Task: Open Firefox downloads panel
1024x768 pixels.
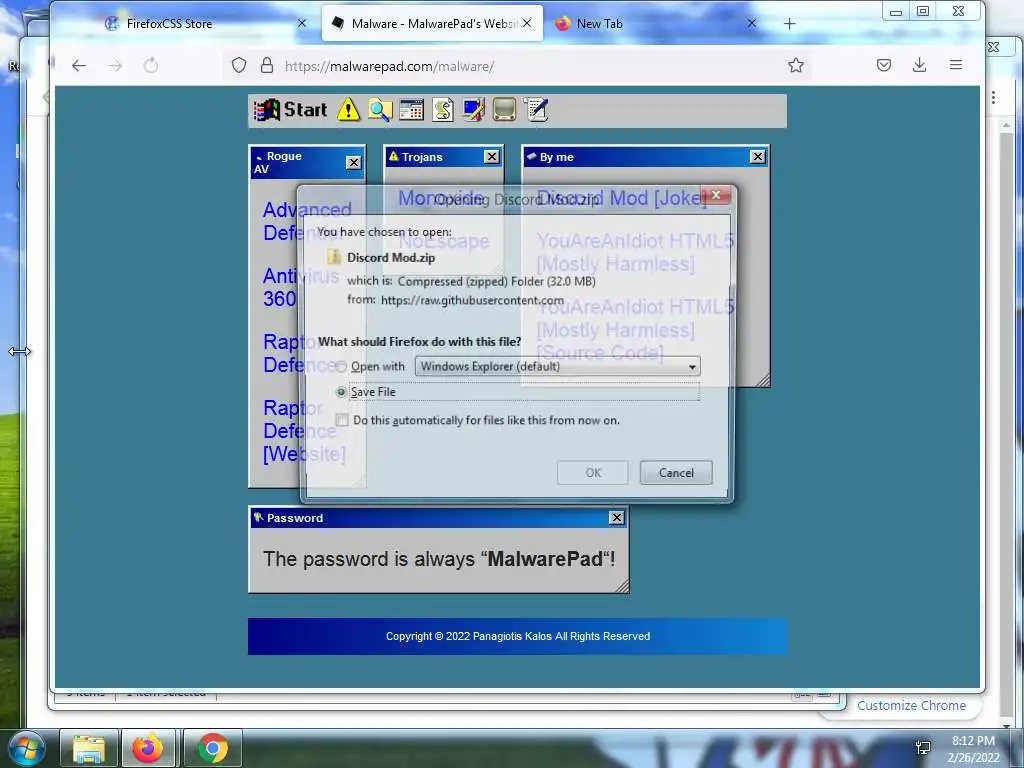Action: coord(920,65)
